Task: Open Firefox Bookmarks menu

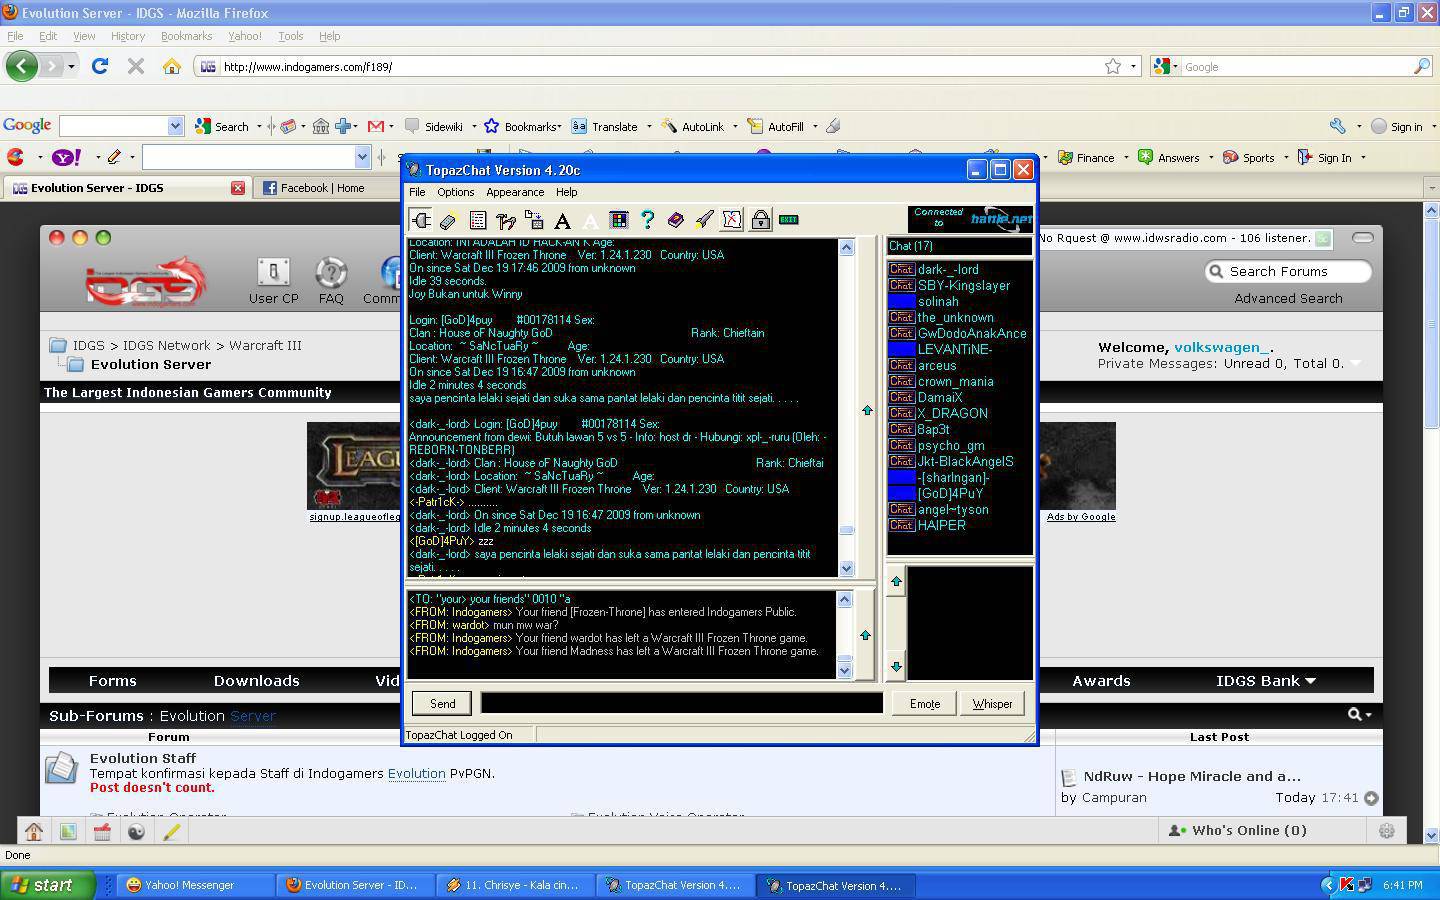Action: pos(186,36)
